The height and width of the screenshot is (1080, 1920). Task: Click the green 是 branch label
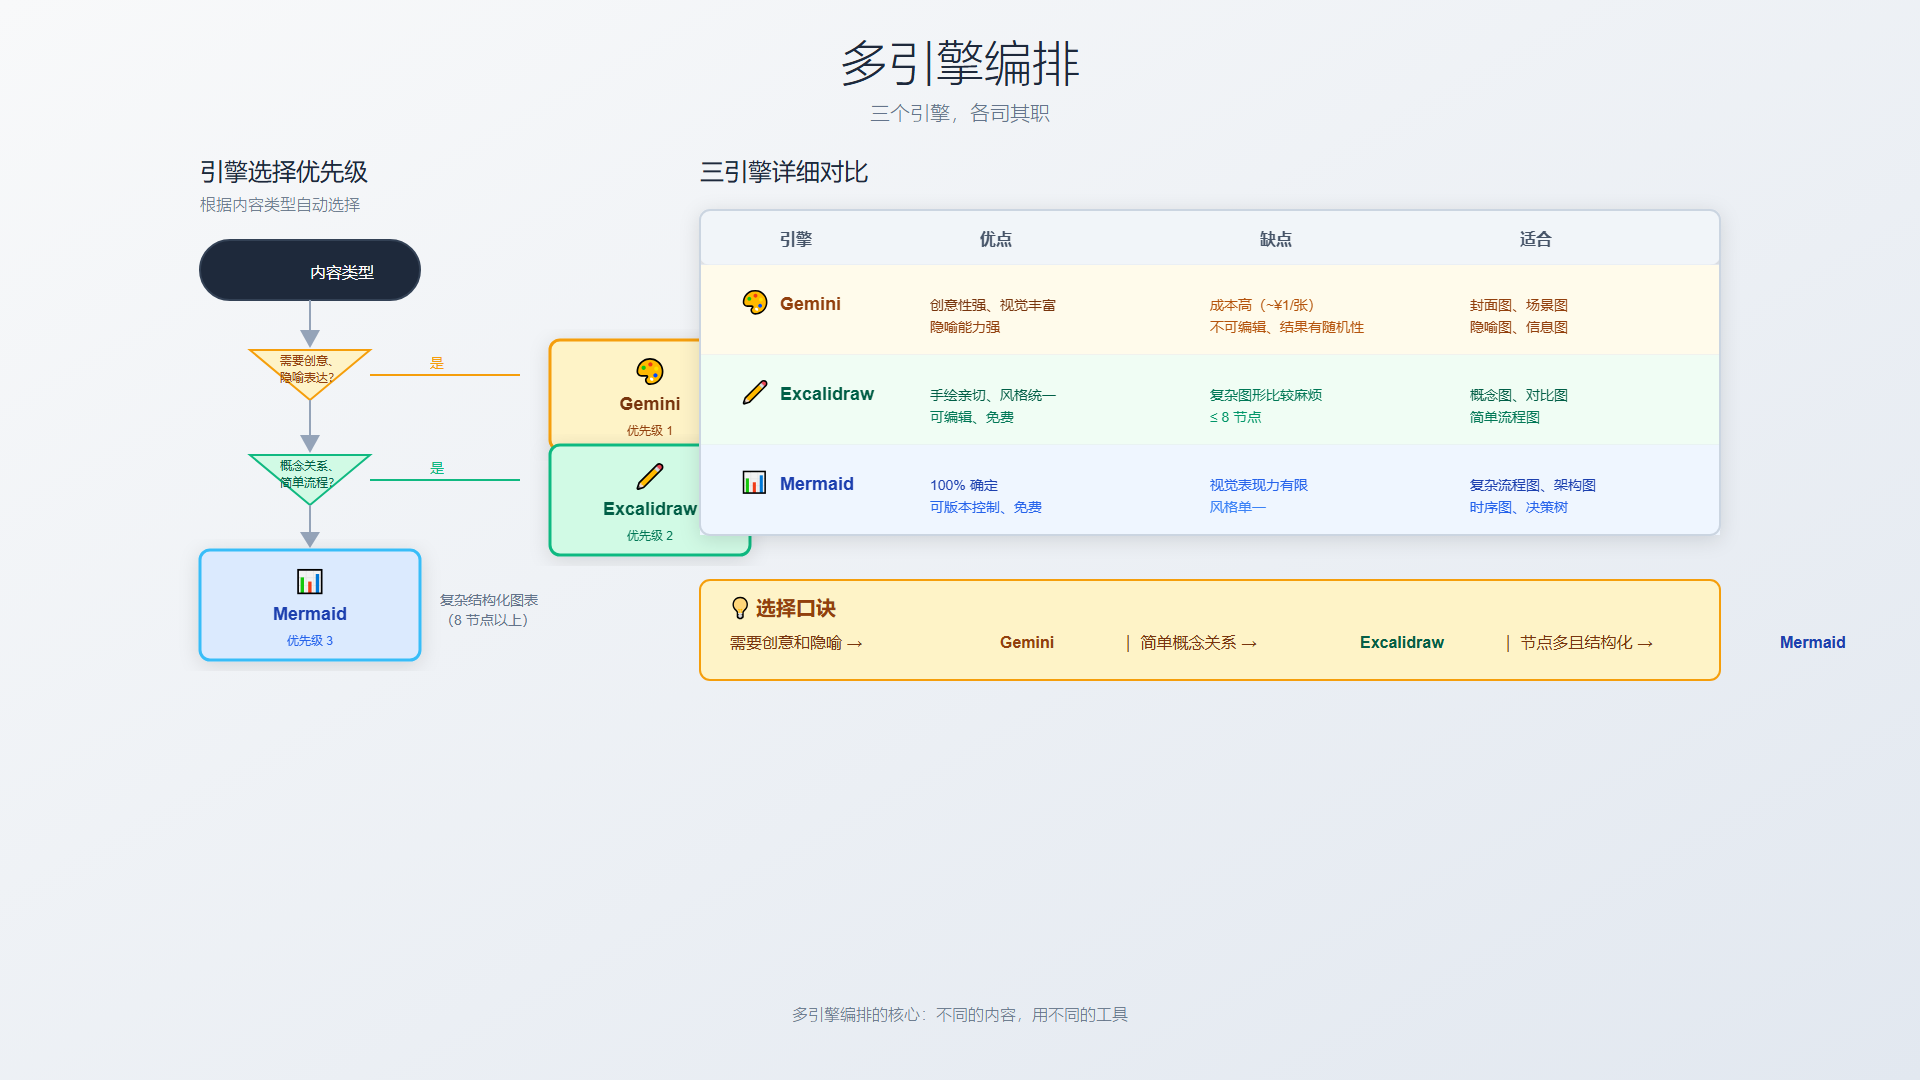point(437,468)
